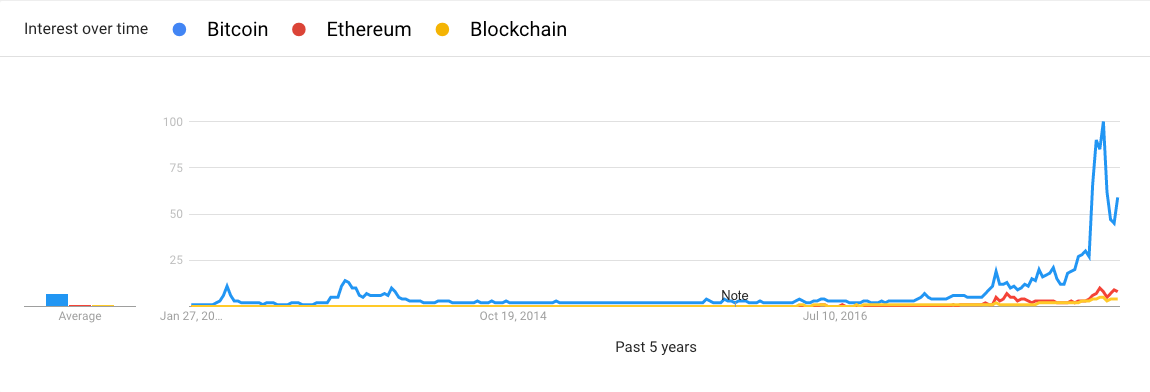Click the blue Bitcoin legend dot
The width and height of the screenshot is (1150, 392).
click(x=181, y=30)
